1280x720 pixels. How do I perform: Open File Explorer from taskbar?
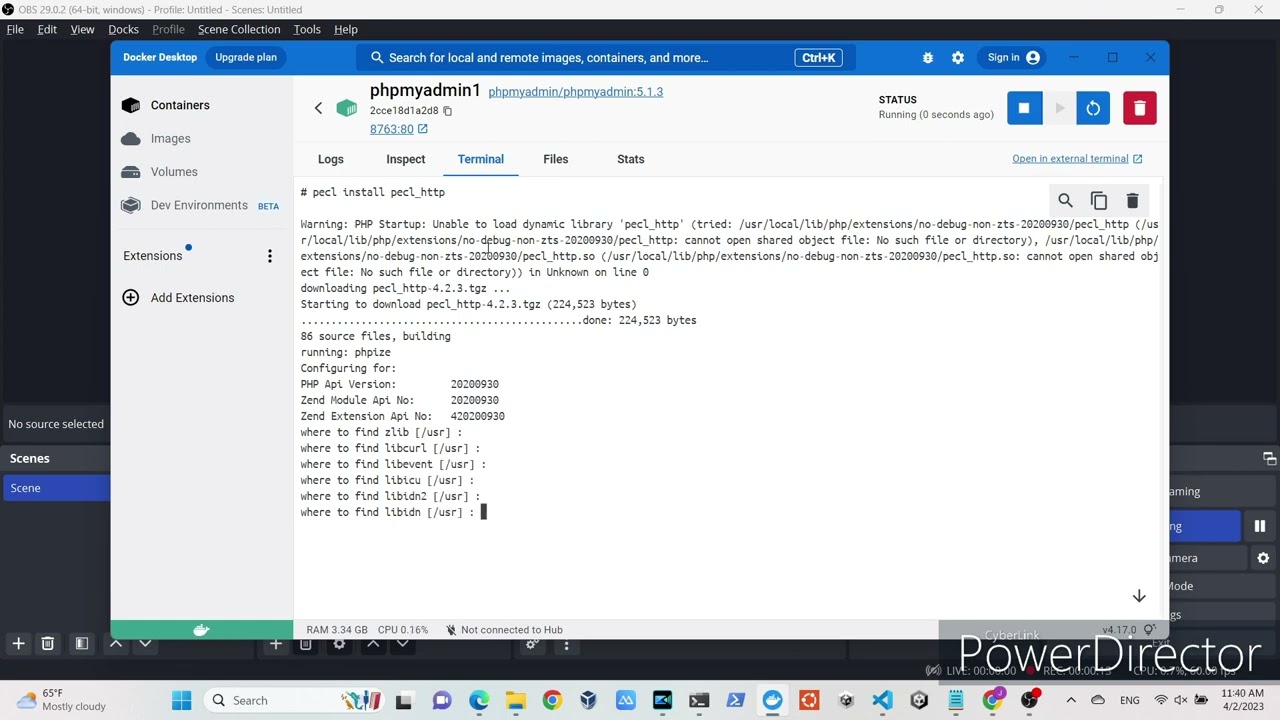click(x=515, y=701)
